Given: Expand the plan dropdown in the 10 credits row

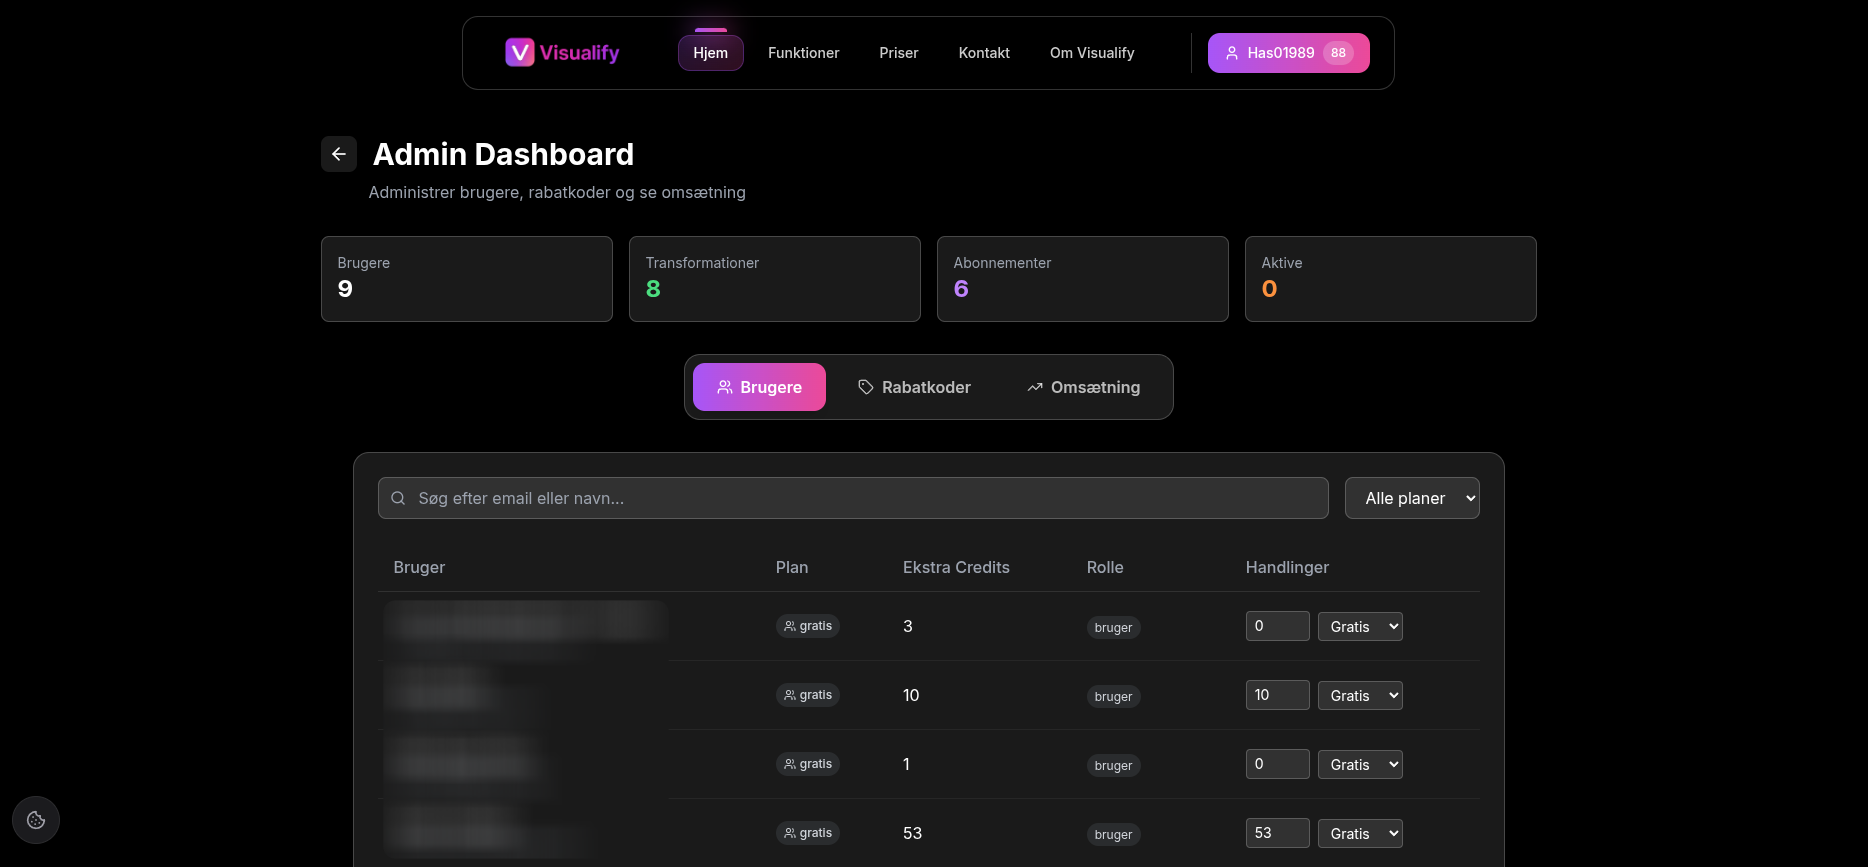Looking at the screenshot, I should click(x=1359, y=696).
